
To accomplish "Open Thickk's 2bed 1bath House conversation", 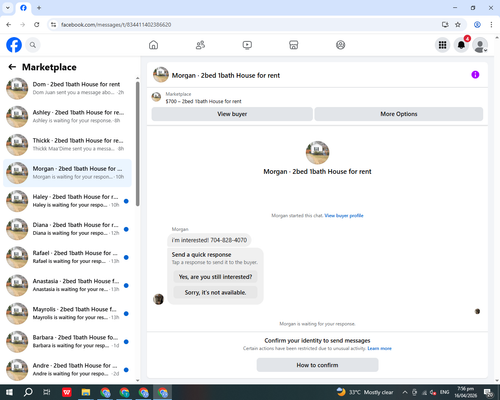I will 67,145.
